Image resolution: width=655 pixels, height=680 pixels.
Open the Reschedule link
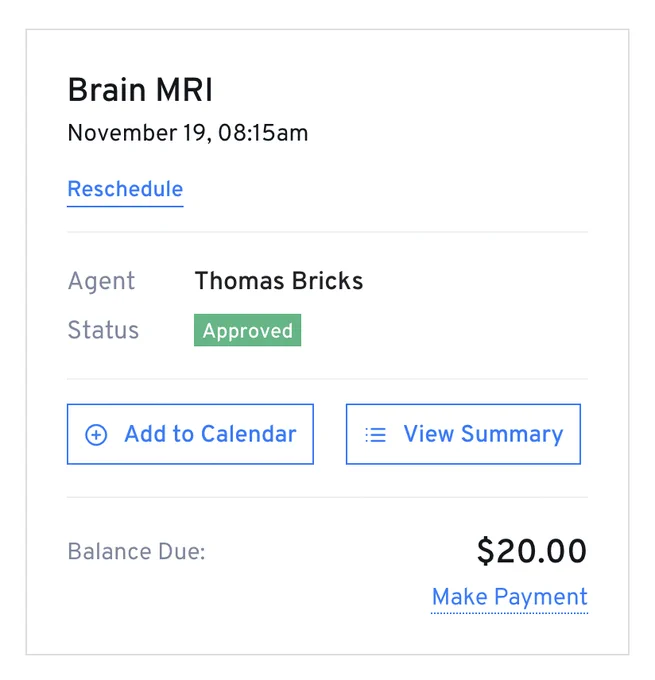(x=125, y=190)
